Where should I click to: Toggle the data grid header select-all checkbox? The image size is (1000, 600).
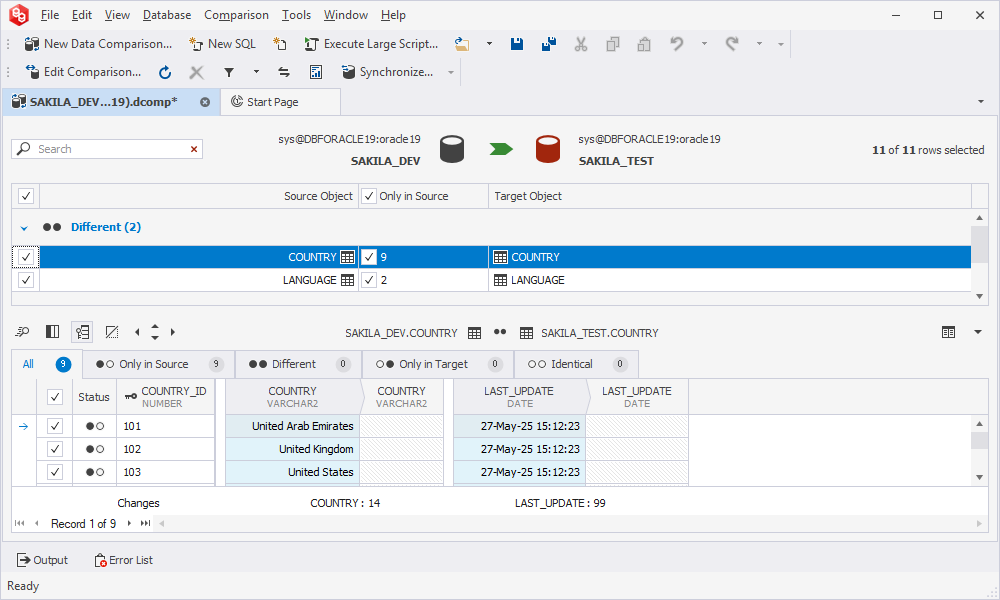[x=55, y=397]
